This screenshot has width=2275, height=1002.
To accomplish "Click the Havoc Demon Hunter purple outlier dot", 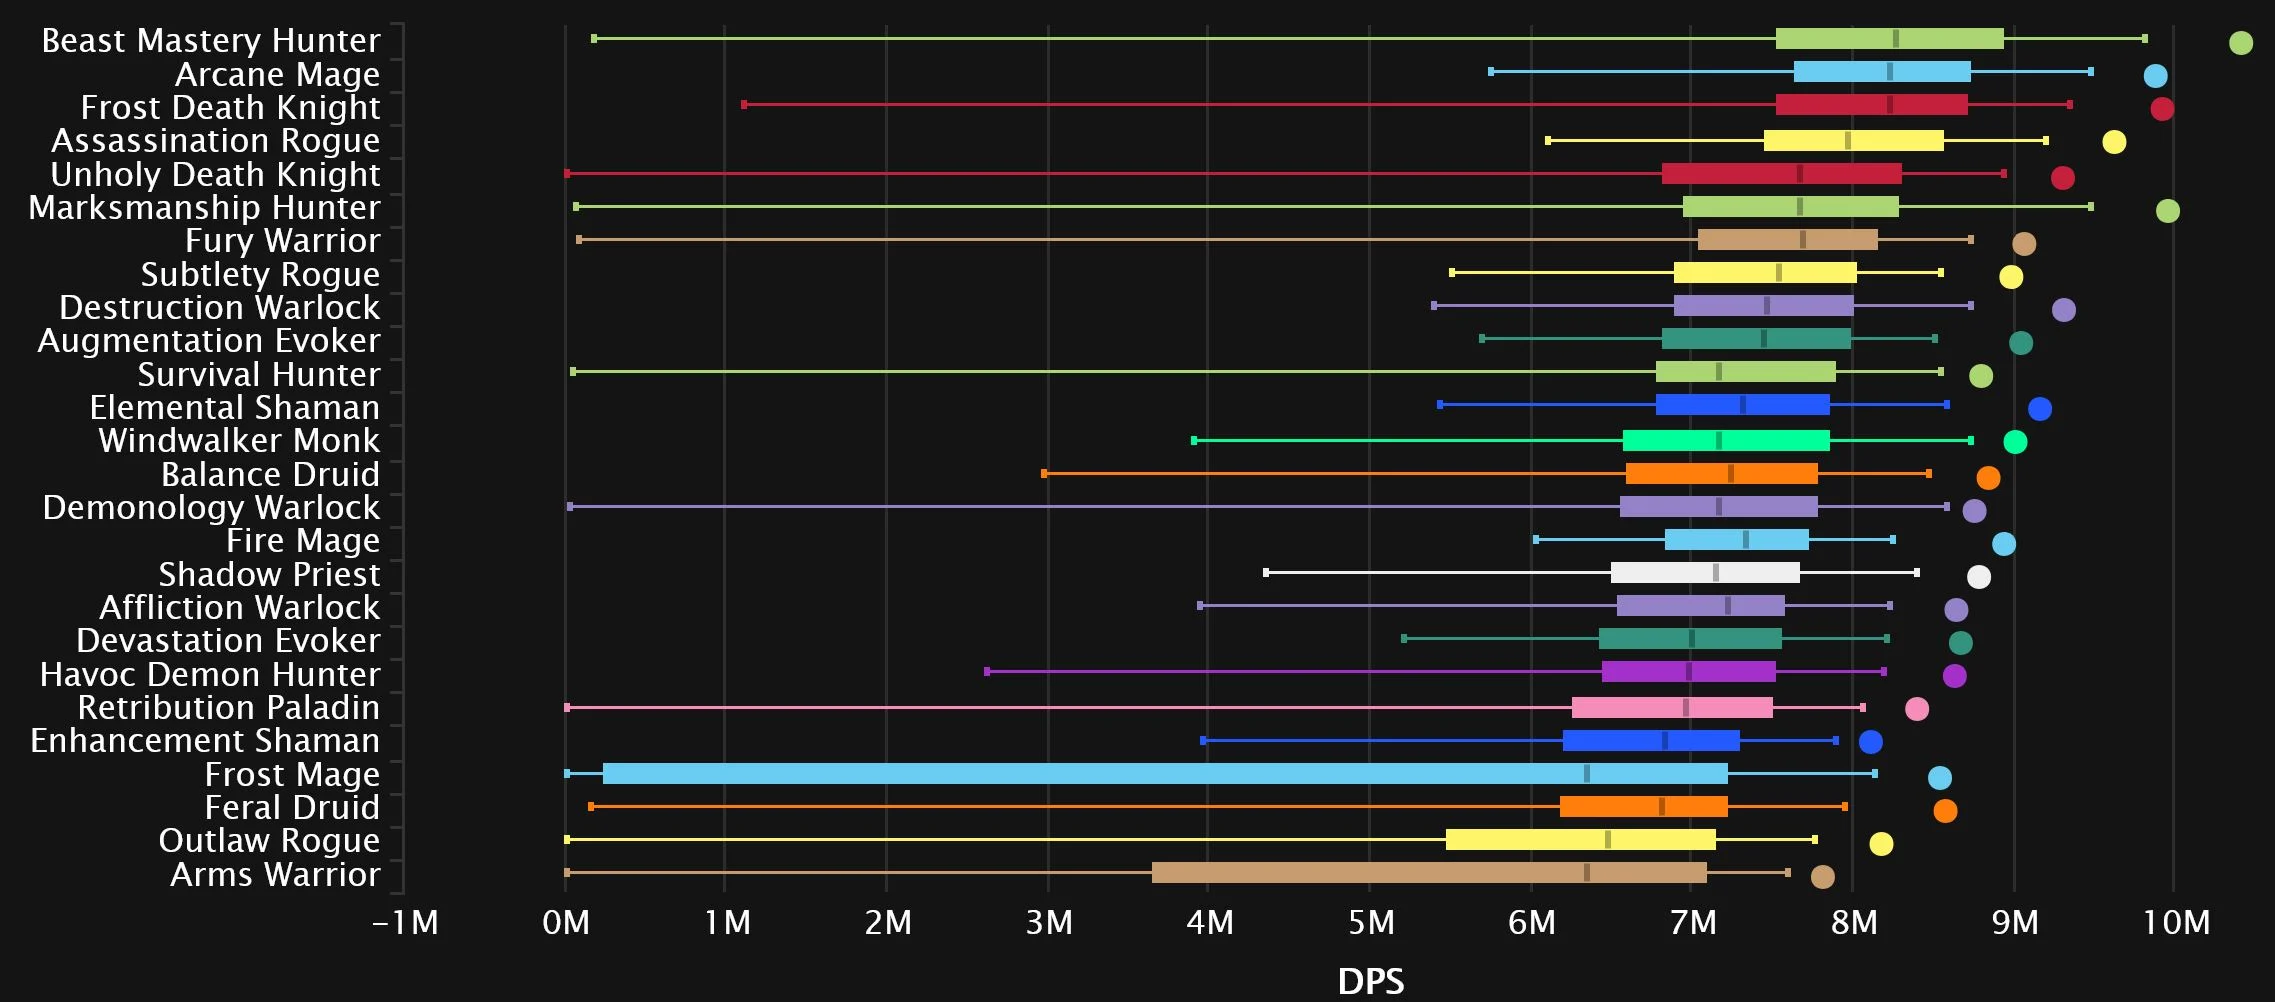I will 1954,676.
